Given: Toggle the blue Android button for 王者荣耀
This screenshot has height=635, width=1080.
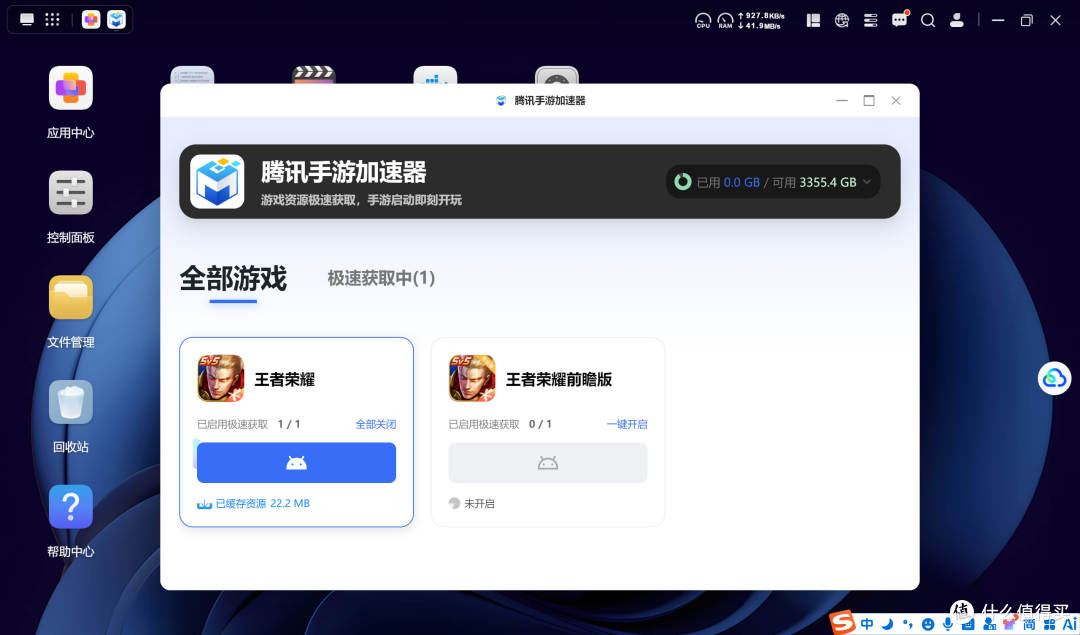Looking at the screenshot, I should click(x=296, y=463).
